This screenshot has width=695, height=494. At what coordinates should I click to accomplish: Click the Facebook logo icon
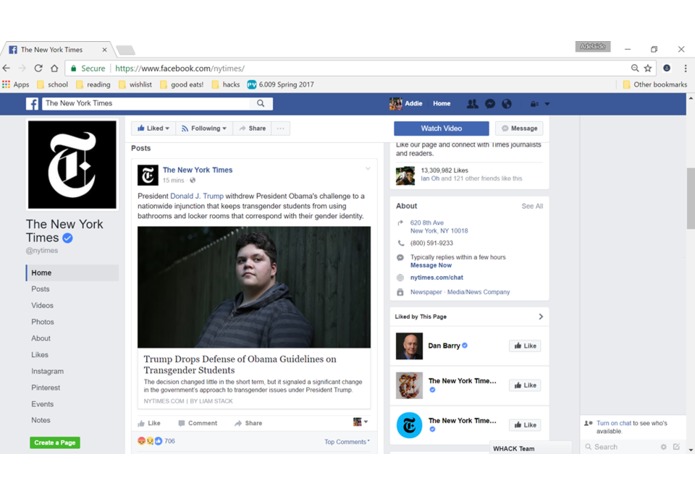click(32, 104)
